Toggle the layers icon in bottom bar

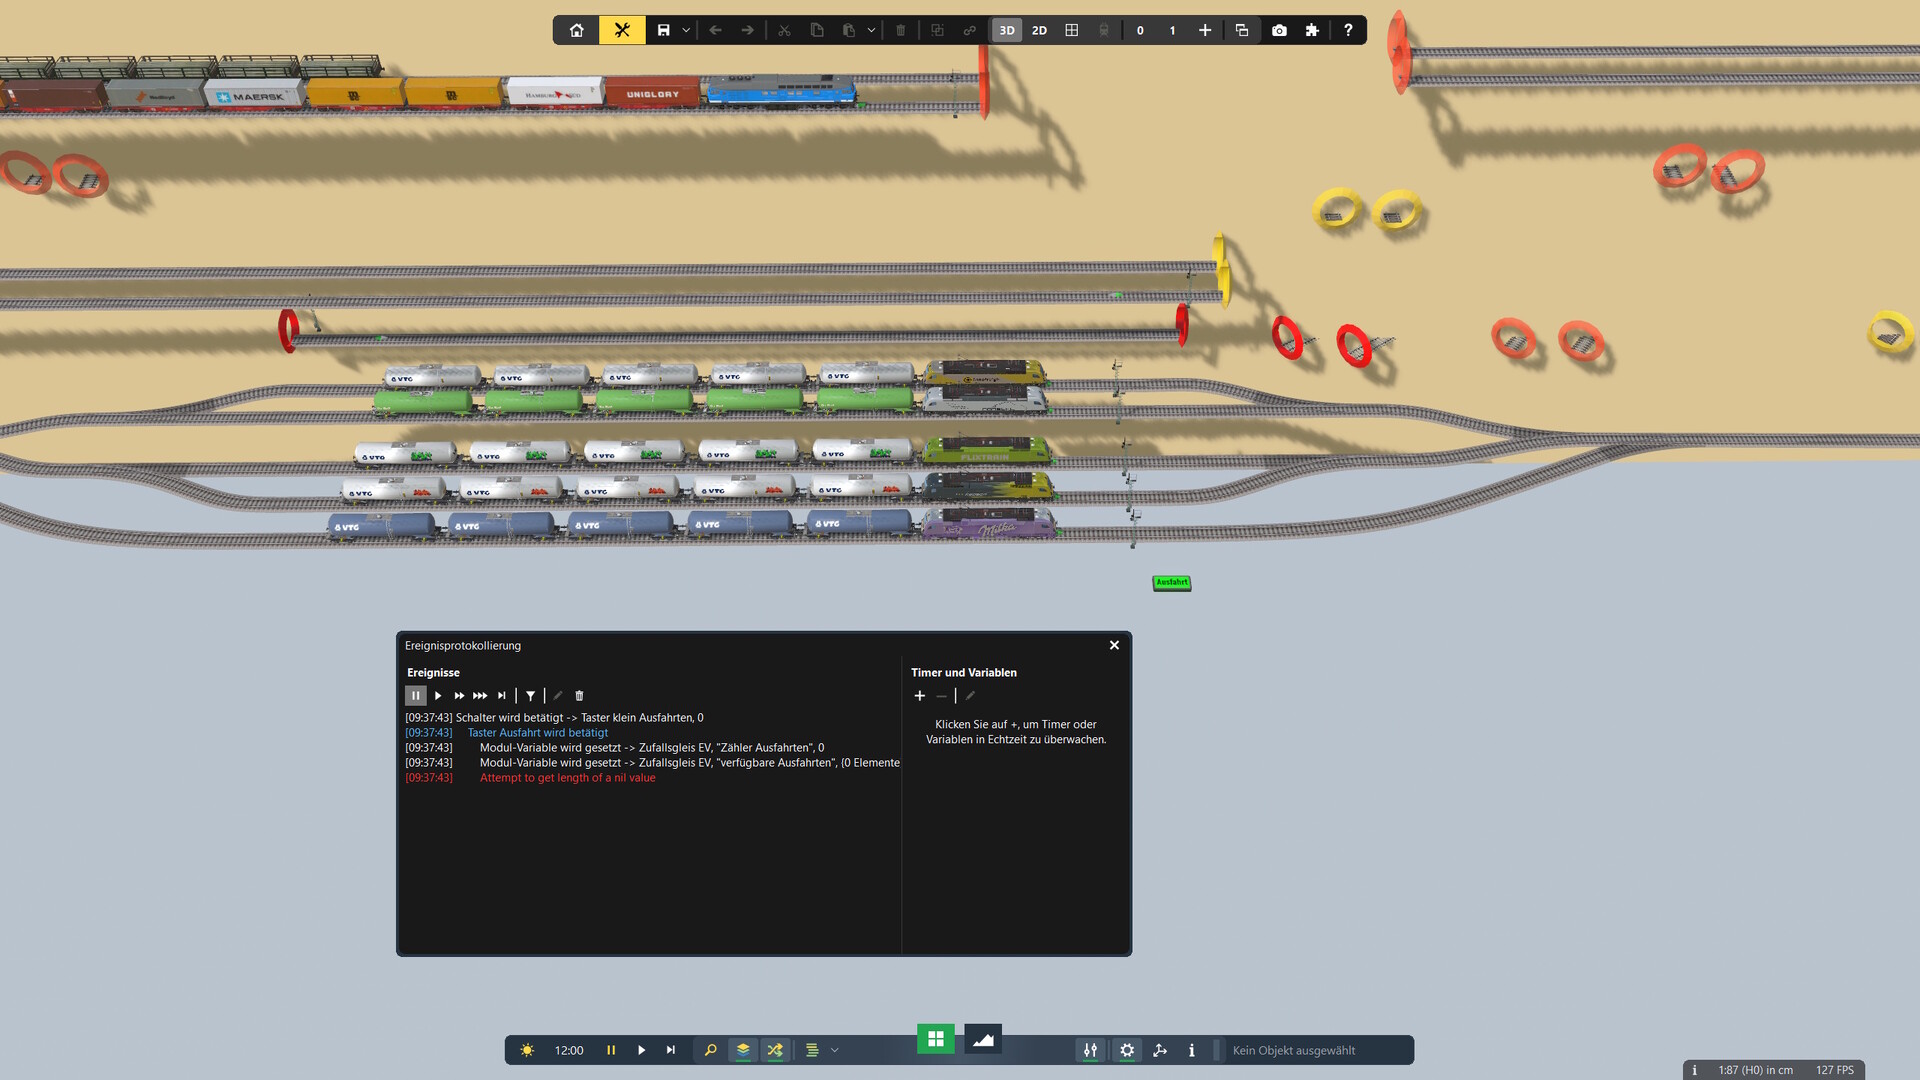point(743,1050)
